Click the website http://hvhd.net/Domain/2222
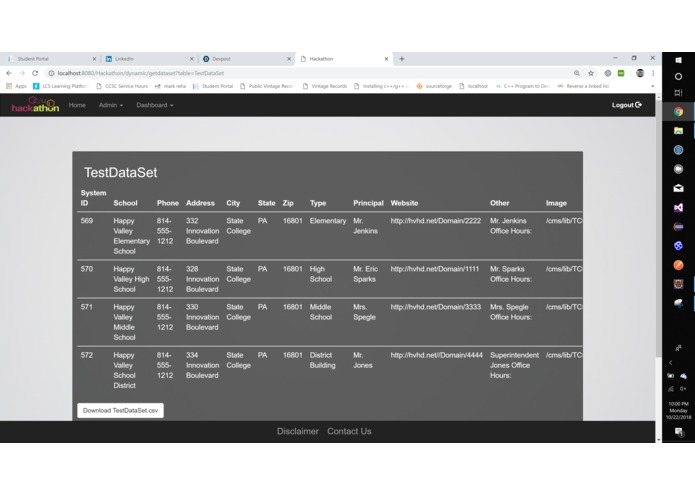The width and height of the screenshot is (695, 494). point(436,221)
